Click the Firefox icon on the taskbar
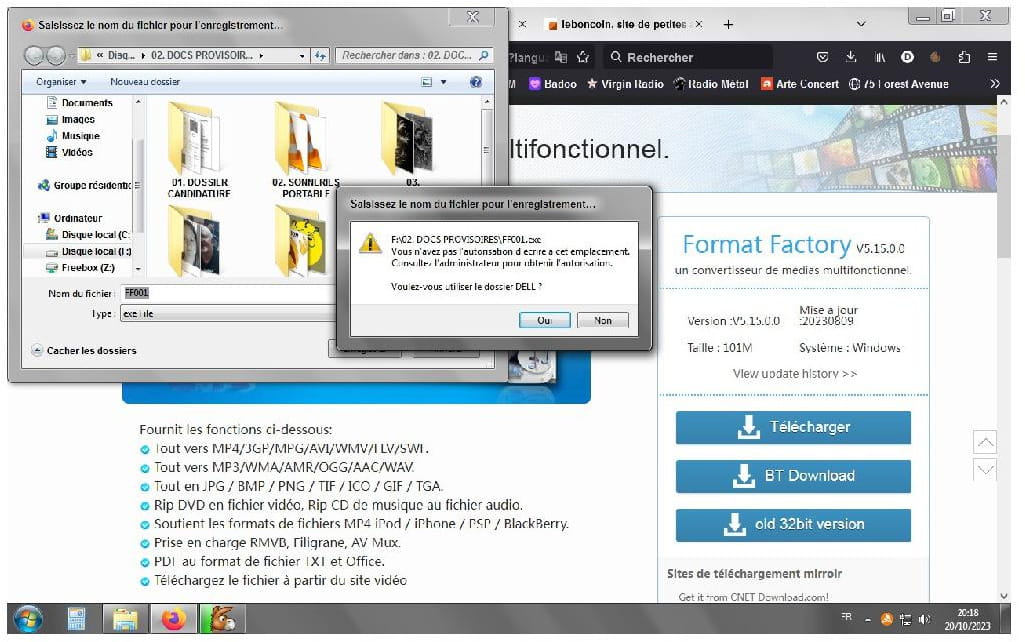The width and height of the screenshot is (1025, 642). pyautogui.click(x=174, y=619)
